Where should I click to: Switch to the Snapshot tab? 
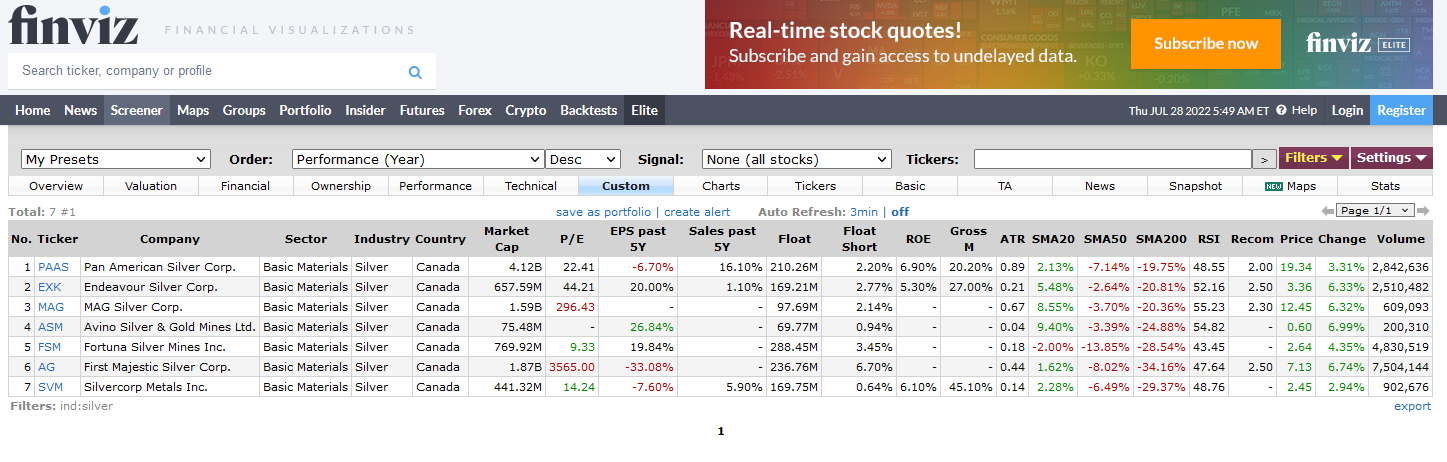coord(1196,186)
